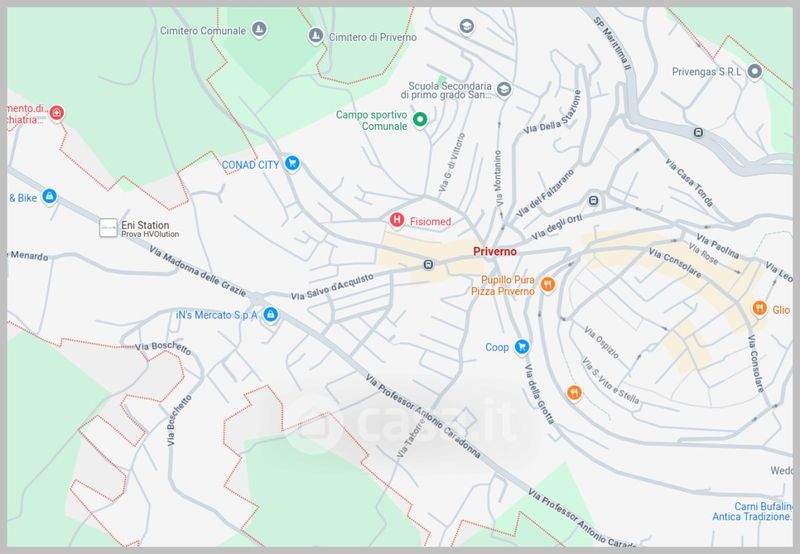Select the transit stop icon below Fisiomed

pyautogui.click(x=428, y=265)
